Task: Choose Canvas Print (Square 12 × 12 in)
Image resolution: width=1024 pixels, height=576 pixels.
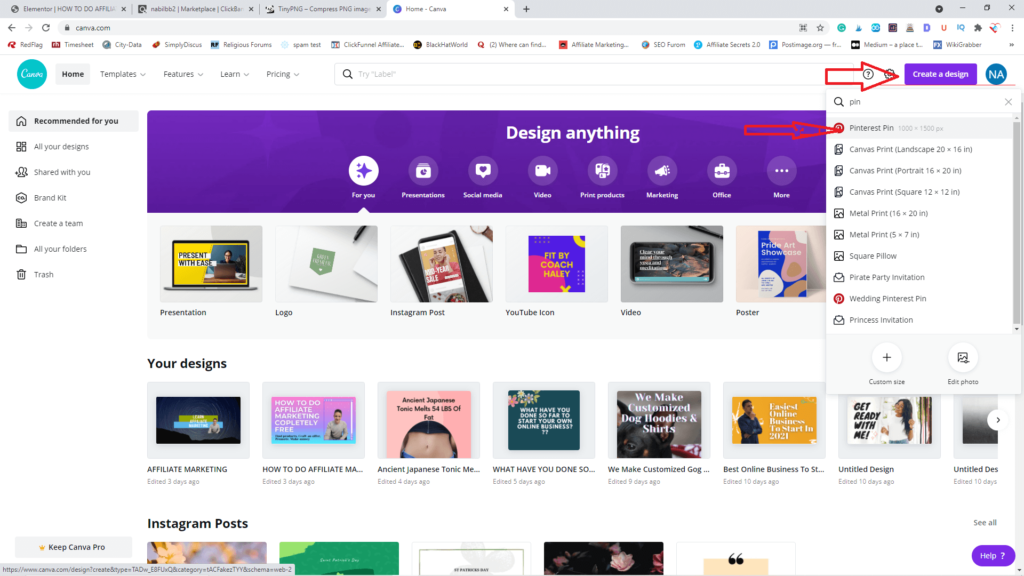Action: [920, 192]
